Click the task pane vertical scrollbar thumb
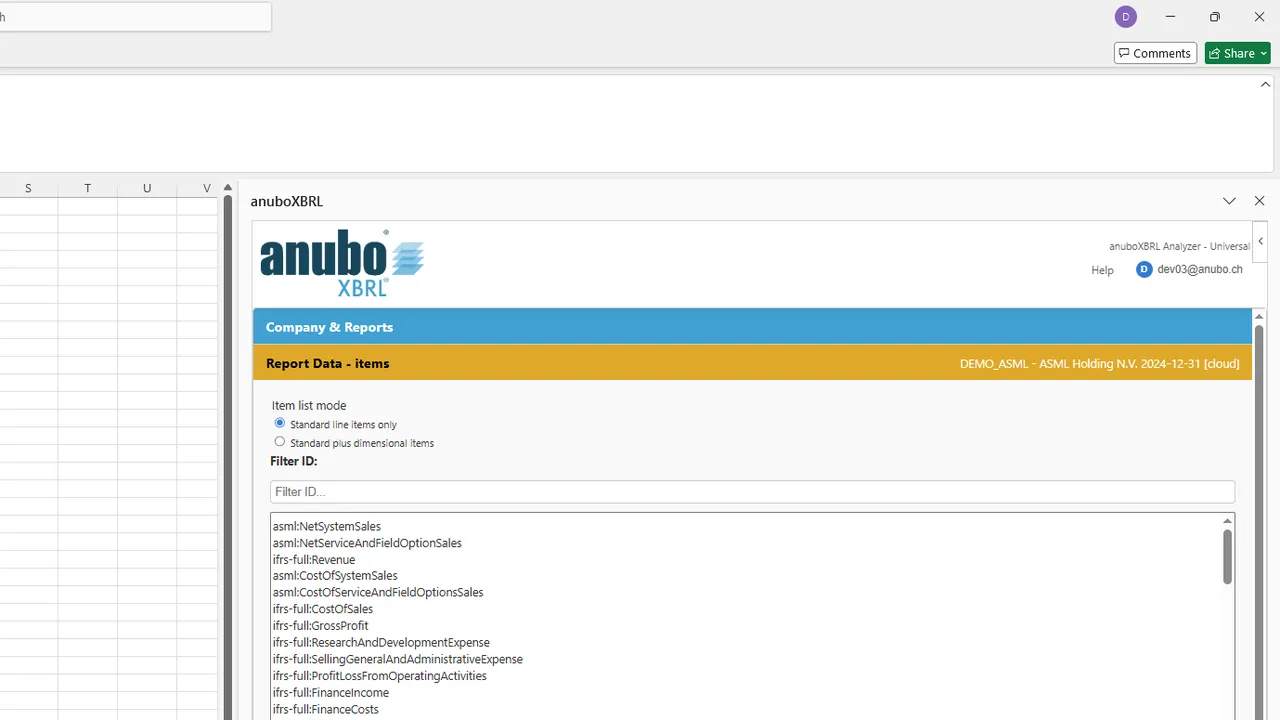This screenshot has width=1280, height=720. point(1258,520)
